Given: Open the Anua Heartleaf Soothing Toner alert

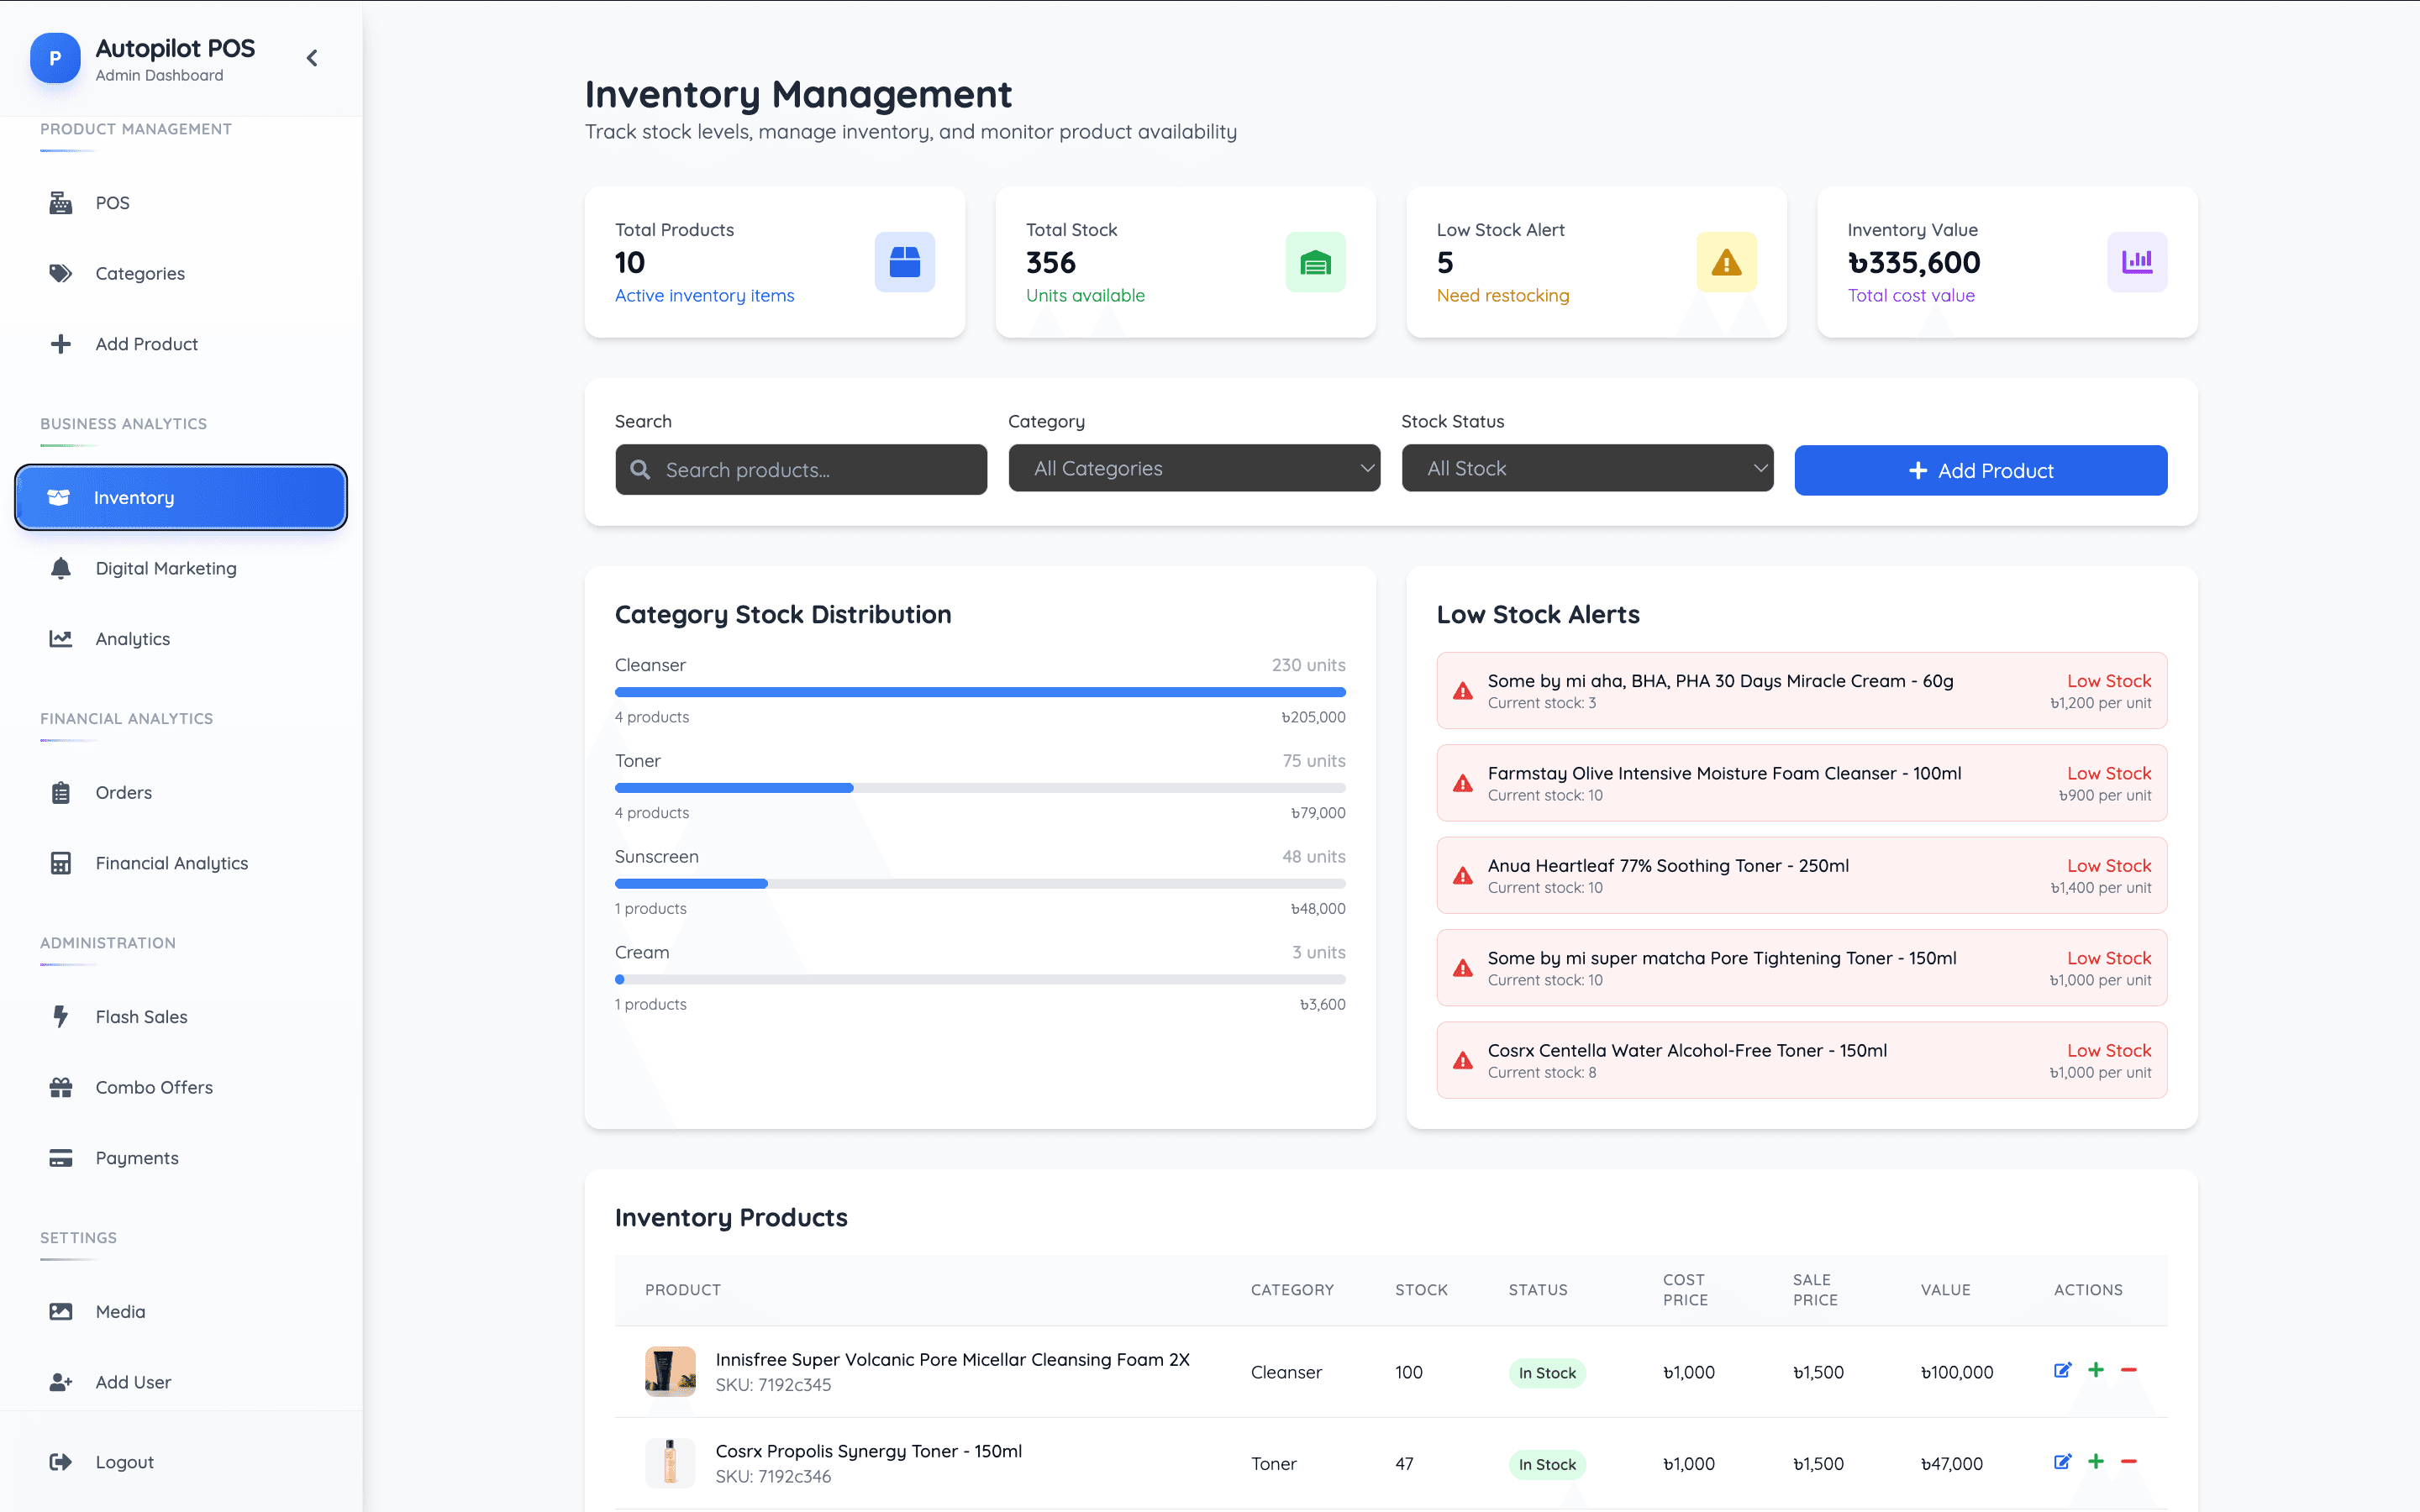Looking at the screenshot, I should [x=1802, y=875].
